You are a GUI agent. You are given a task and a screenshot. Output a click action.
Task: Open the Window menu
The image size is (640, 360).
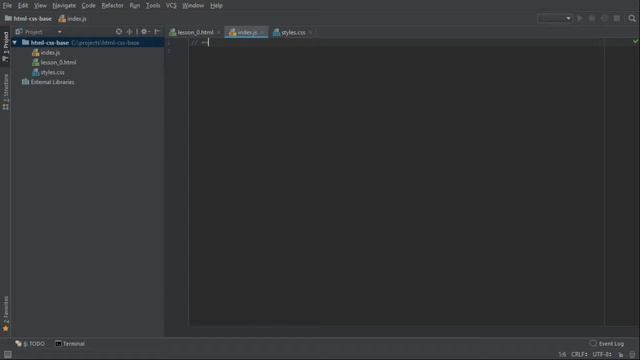[193, 6]
